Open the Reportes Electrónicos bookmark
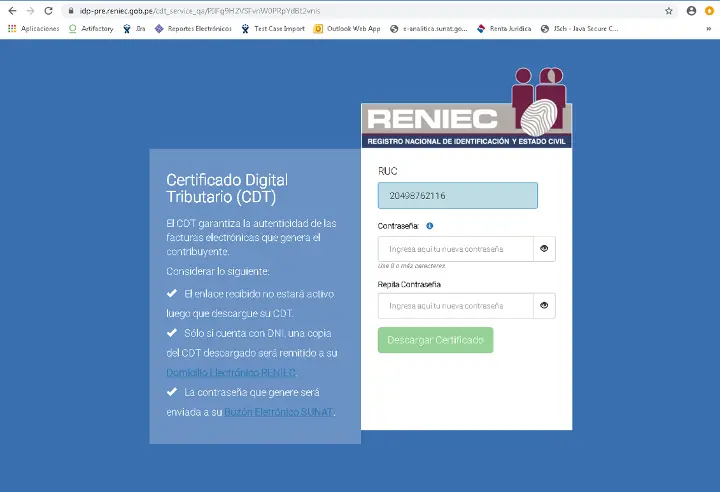This screenshot has height=492, width=720. [x=193, y=29]
